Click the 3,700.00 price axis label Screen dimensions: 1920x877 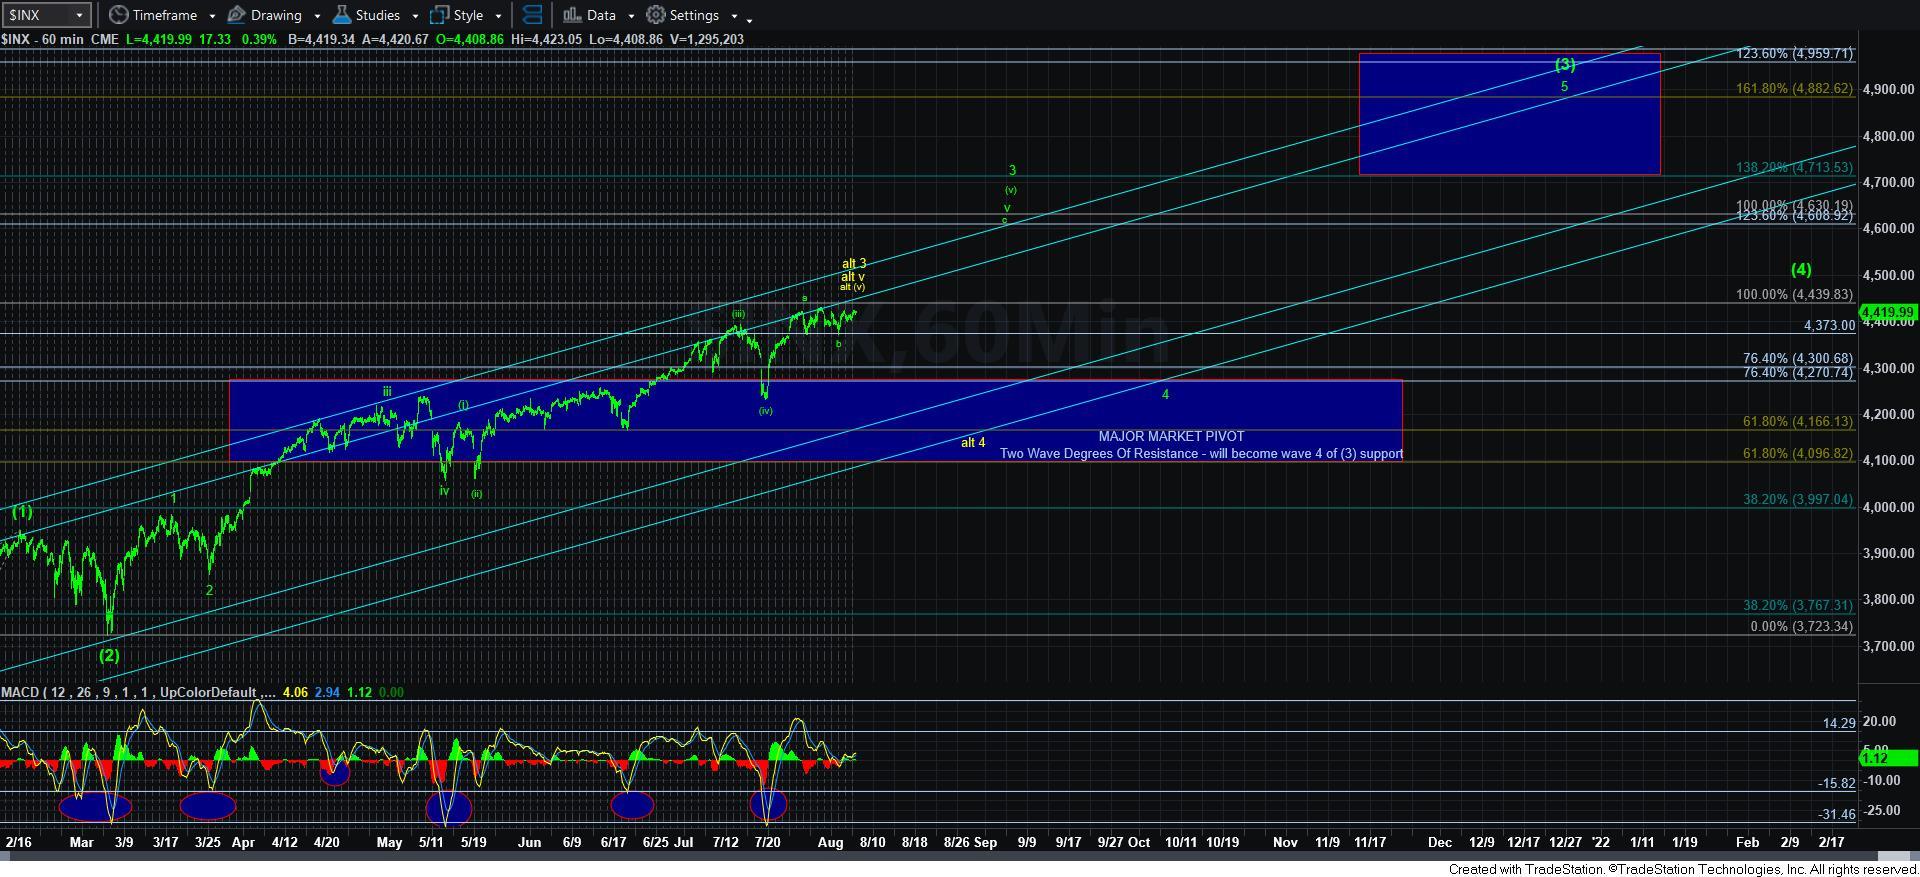coord(1888,646)
